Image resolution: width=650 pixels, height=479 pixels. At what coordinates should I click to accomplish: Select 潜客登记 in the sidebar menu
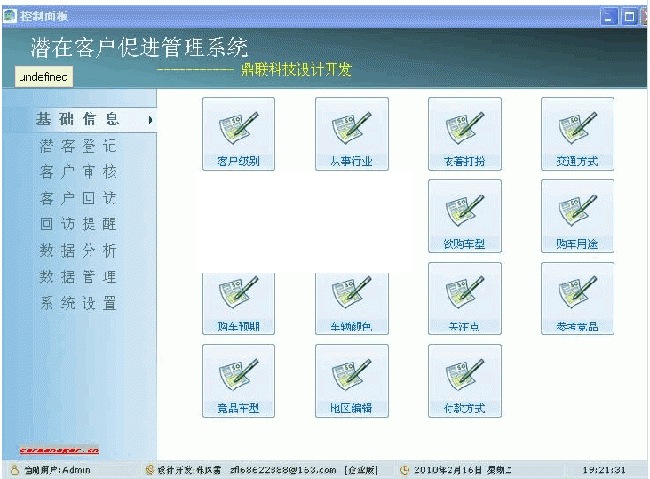pyautogui.click(x=78, y=146)
